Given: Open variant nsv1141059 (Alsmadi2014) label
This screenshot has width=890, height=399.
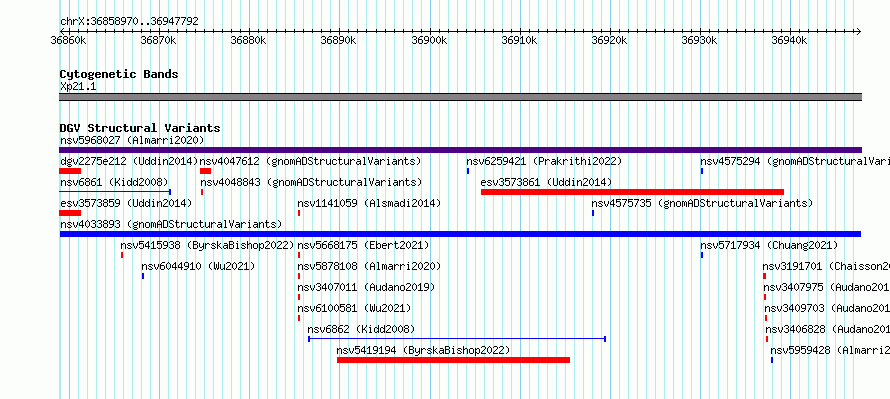Looking at the screenshot, I should pyautogui.click(x=369, y=203).
